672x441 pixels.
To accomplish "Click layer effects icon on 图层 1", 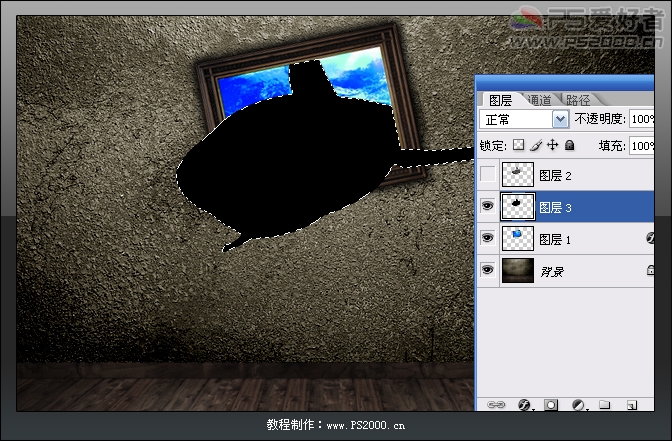I will click(650, 238).
